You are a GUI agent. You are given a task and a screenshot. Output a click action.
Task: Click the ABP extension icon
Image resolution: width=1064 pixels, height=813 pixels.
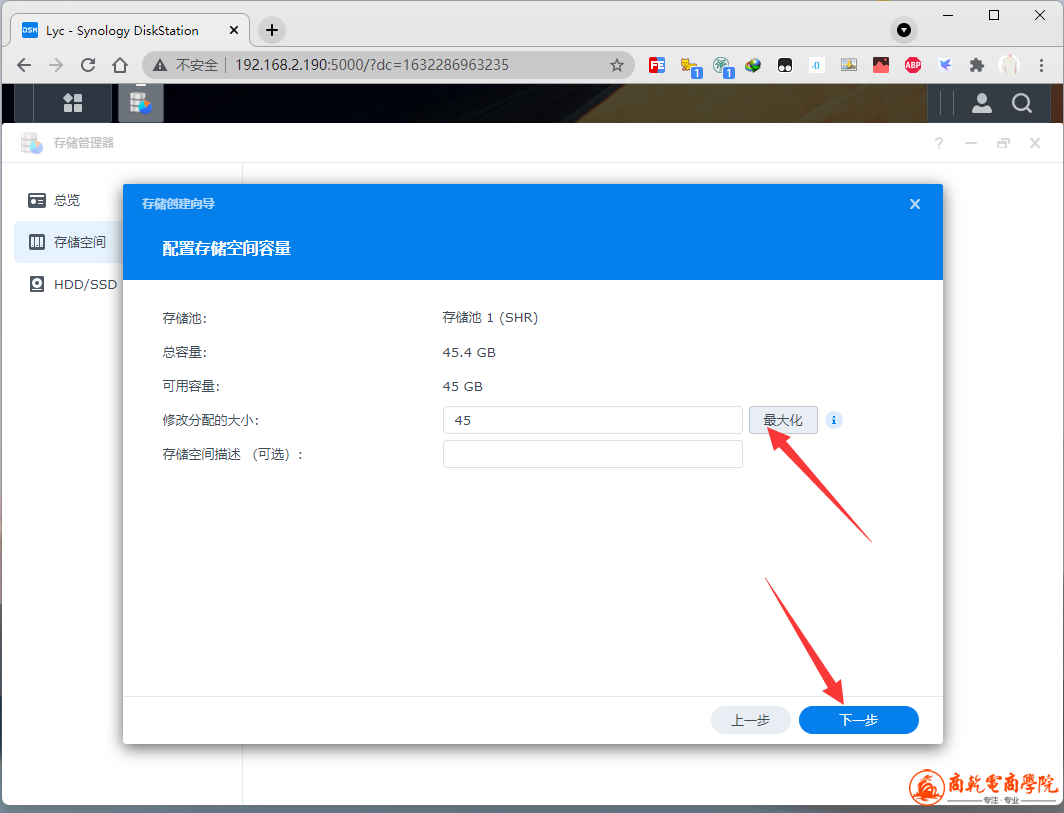click(x=912, y=65)
